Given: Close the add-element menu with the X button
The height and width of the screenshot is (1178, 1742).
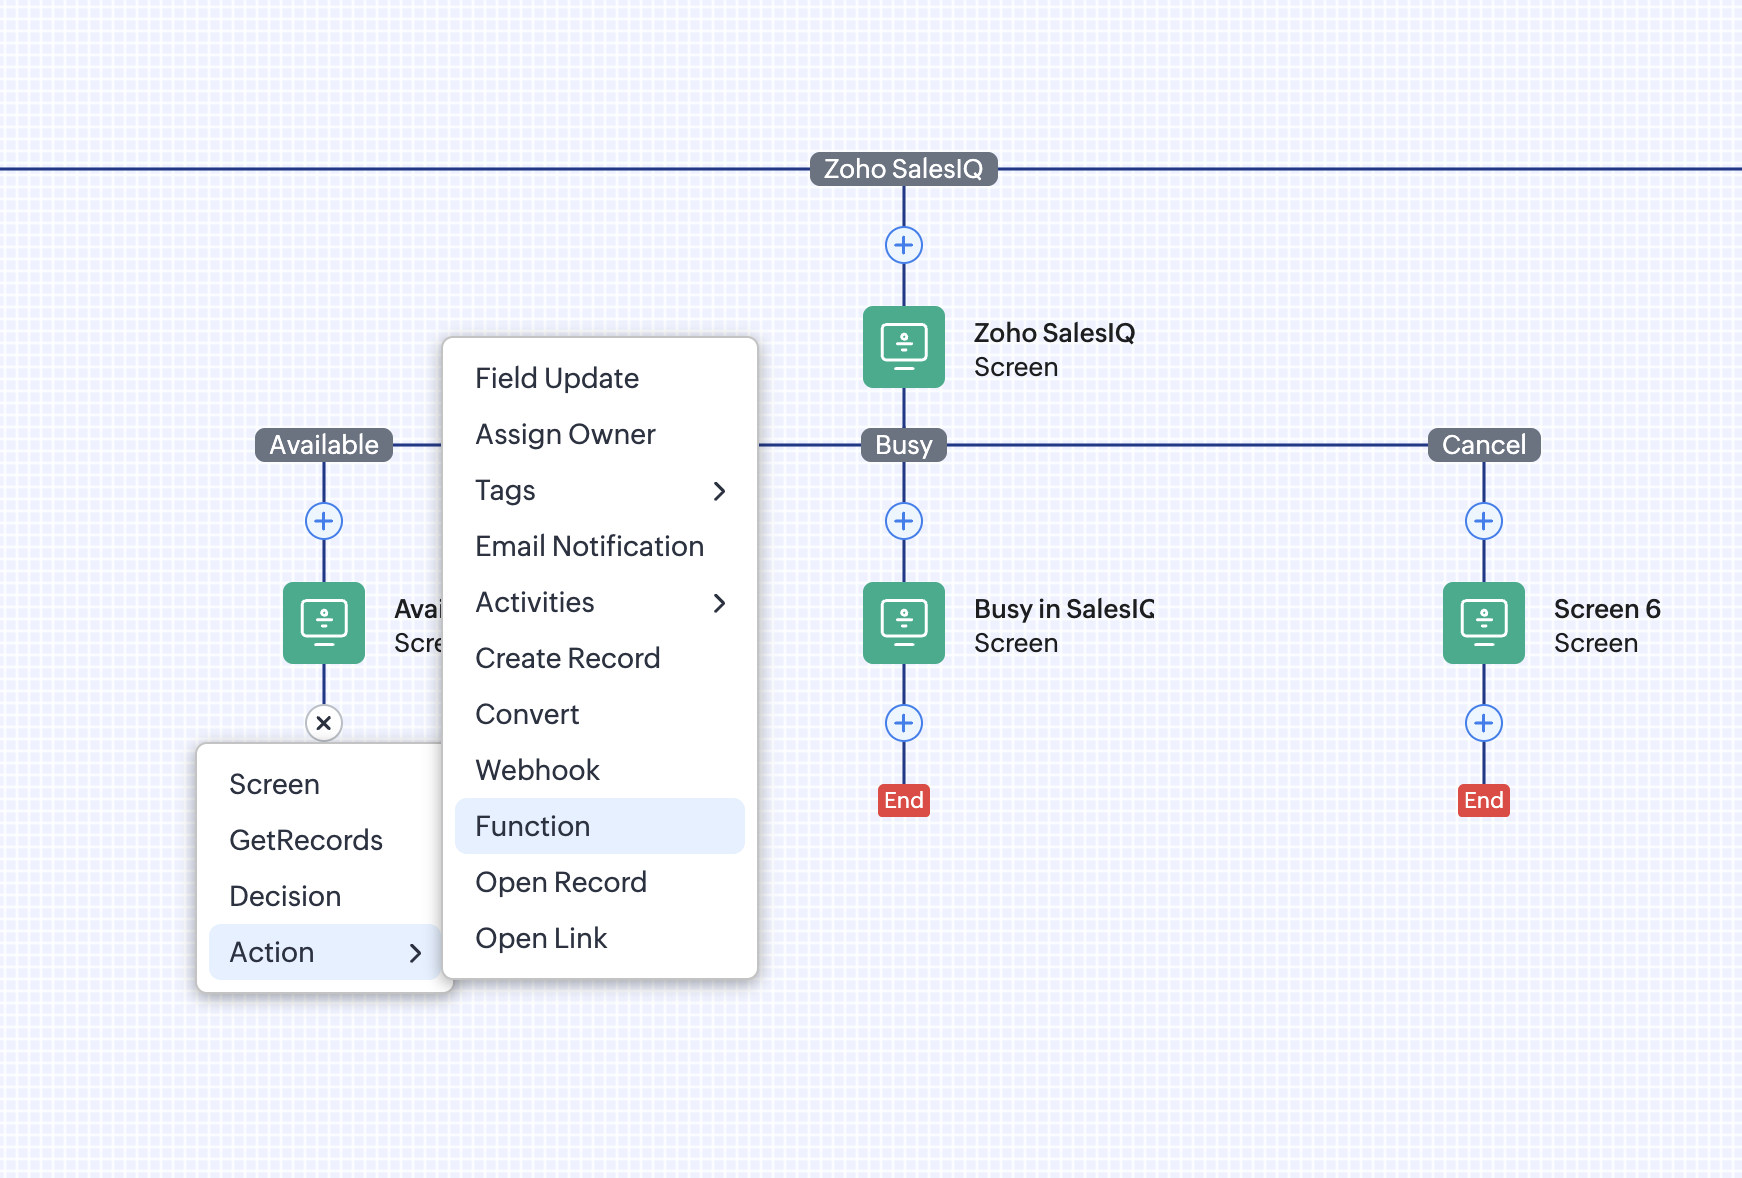Looking at the screenshot, I should point(324,723).
